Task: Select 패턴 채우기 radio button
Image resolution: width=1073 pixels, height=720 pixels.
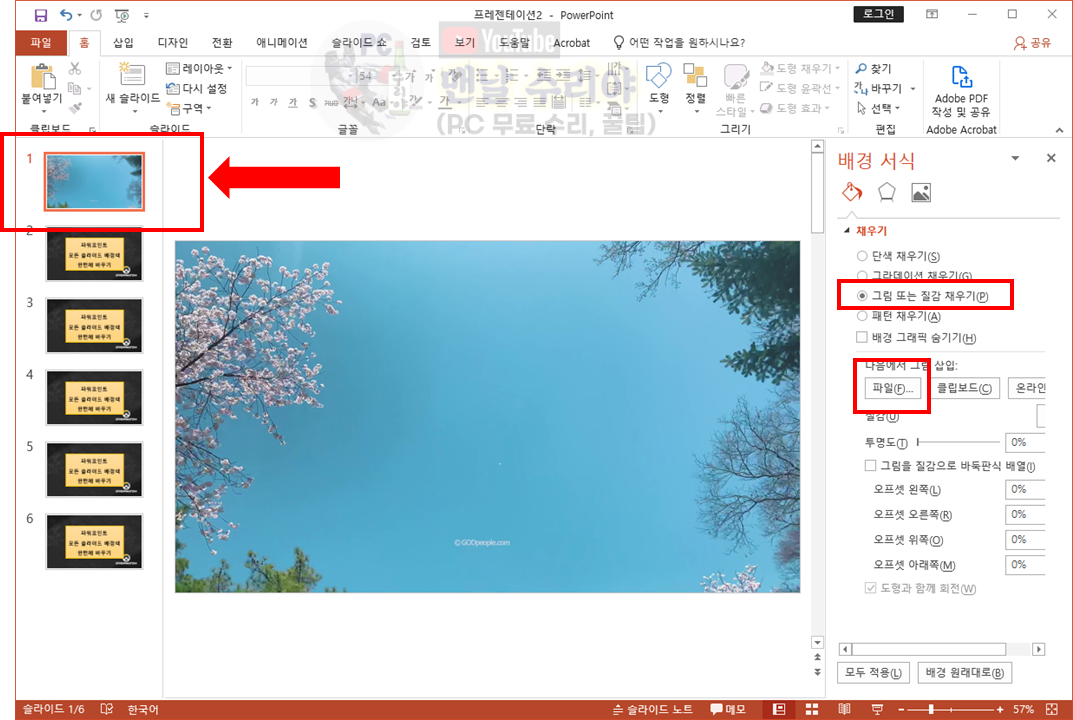Action: coord(862,316)
